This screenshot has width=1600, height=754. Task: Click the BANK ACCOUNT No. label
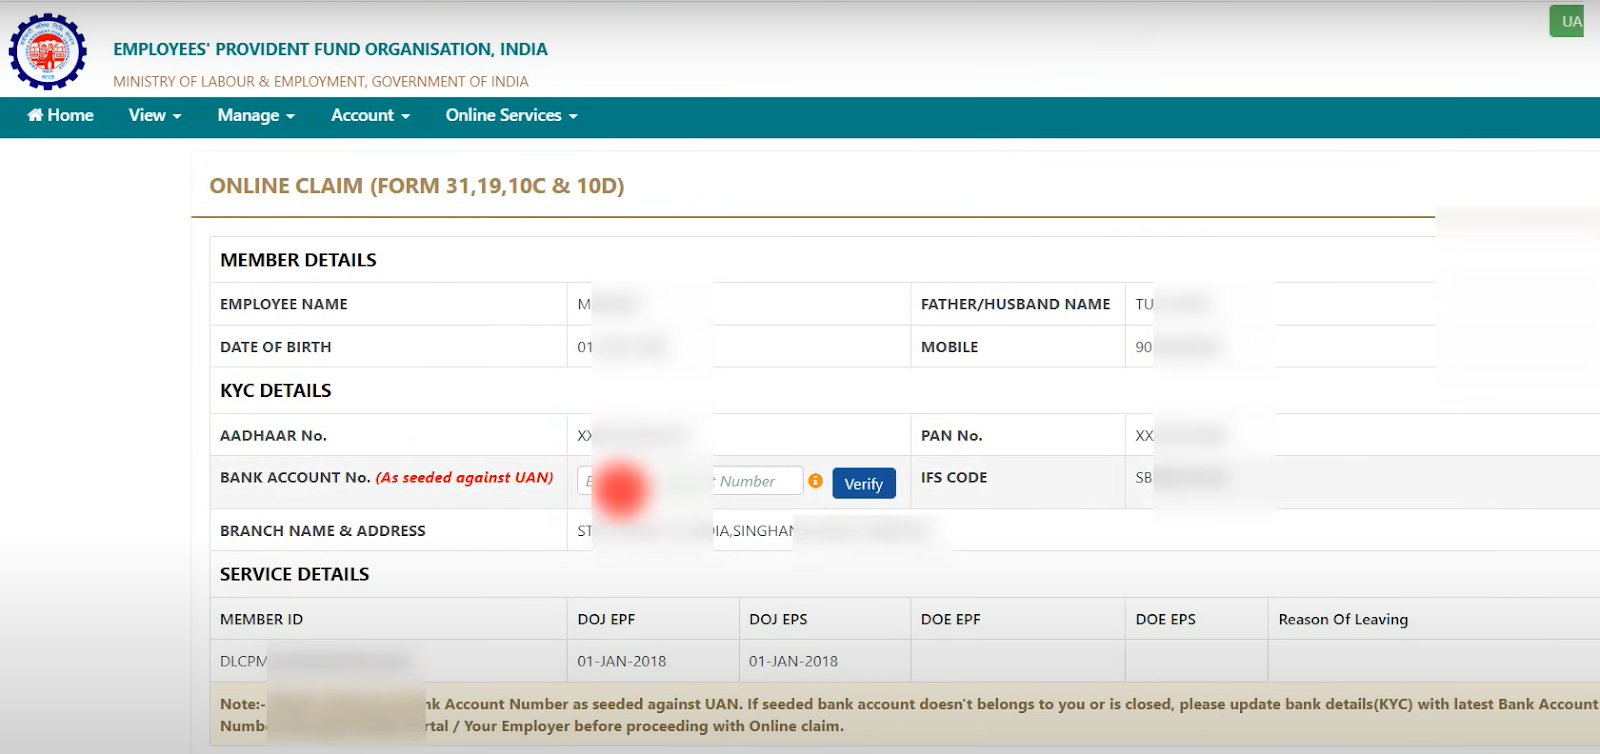(x=387, y=478)
